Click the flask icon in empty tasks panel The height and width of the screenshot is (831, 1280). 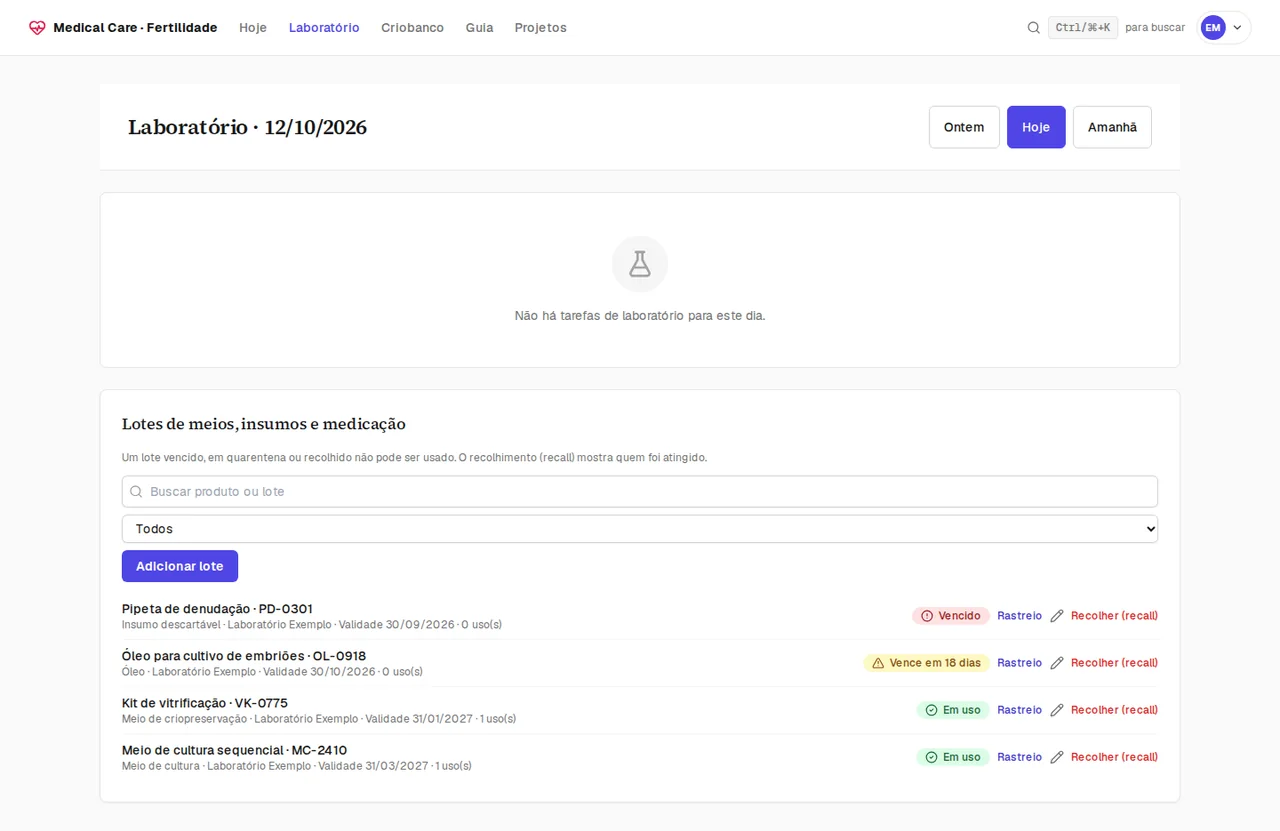(x=640, y=264)
